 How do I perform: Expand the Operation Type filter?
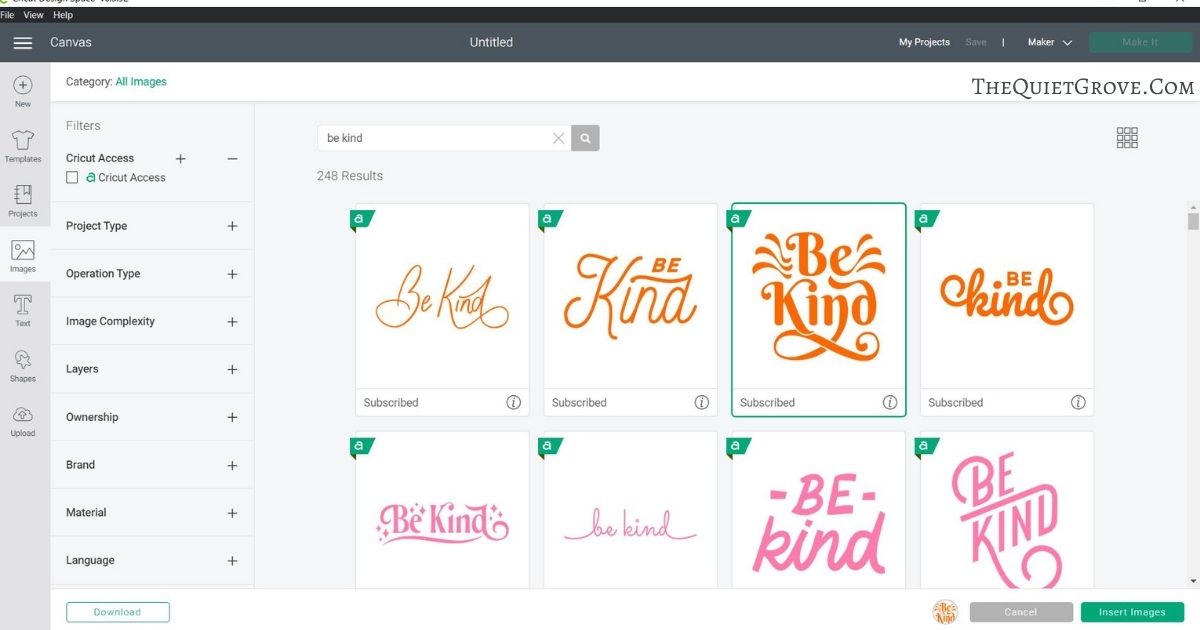tap(232, 274)
